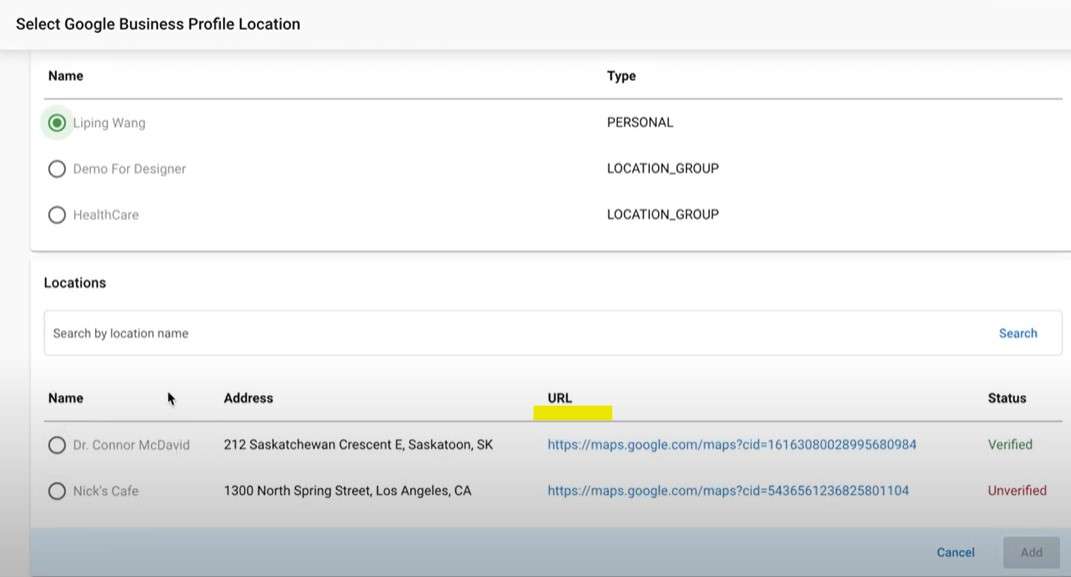
Task: Click the Nick's Cafe name label
Action: (106, 491)
